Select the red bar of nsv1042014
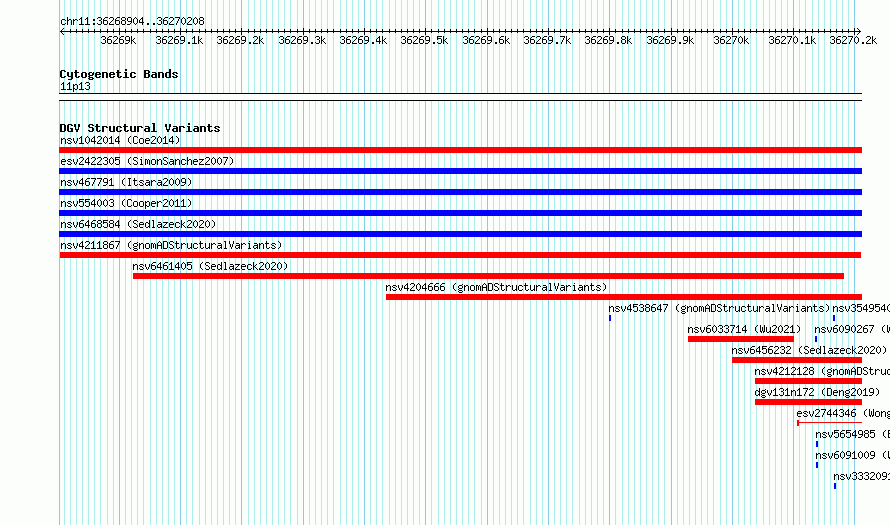 point(460,150)
